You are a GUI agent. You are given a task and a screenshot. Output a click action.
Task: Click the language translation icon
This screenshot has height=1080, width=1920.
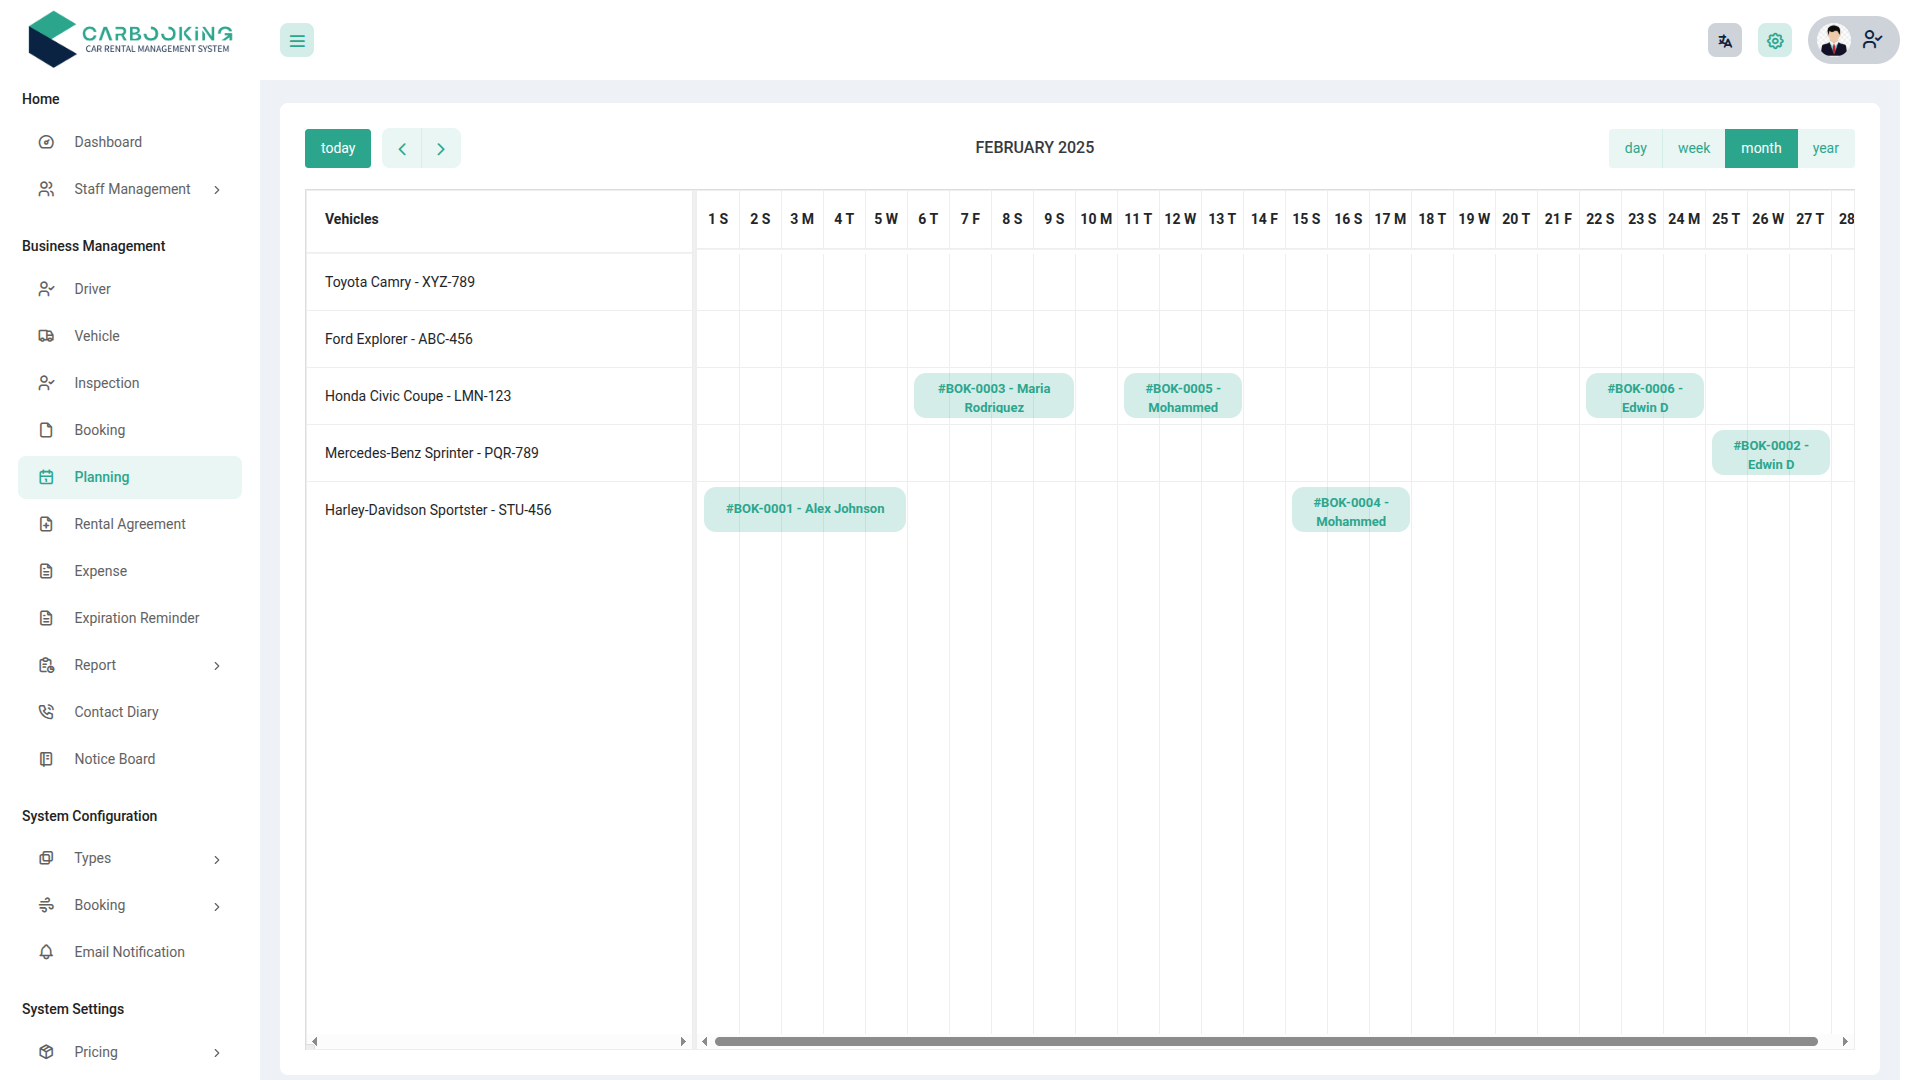(x=1724, y=40)
